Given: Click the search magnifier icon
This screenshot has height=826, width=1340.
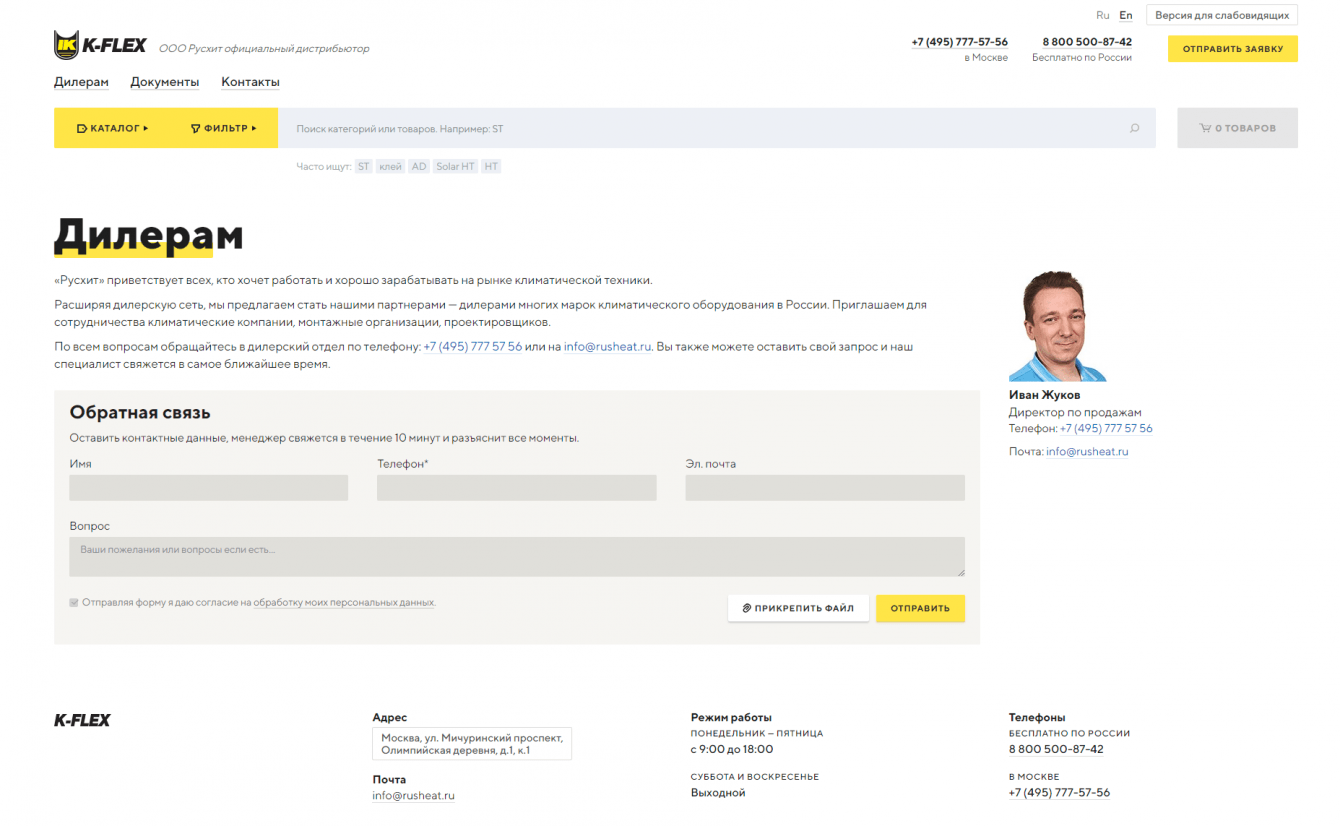Looking at the screenshot, I should pyautogui.click(x=1134, y=128).
